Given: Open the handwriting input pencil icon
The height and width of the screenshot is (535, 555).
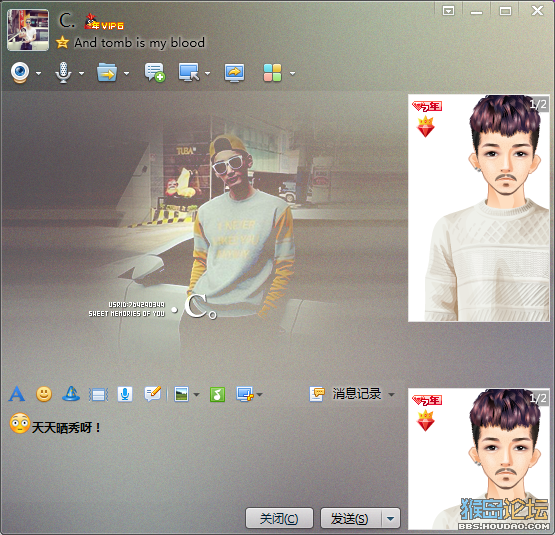Looking at the screenshot, I should (x=153, y=394).
